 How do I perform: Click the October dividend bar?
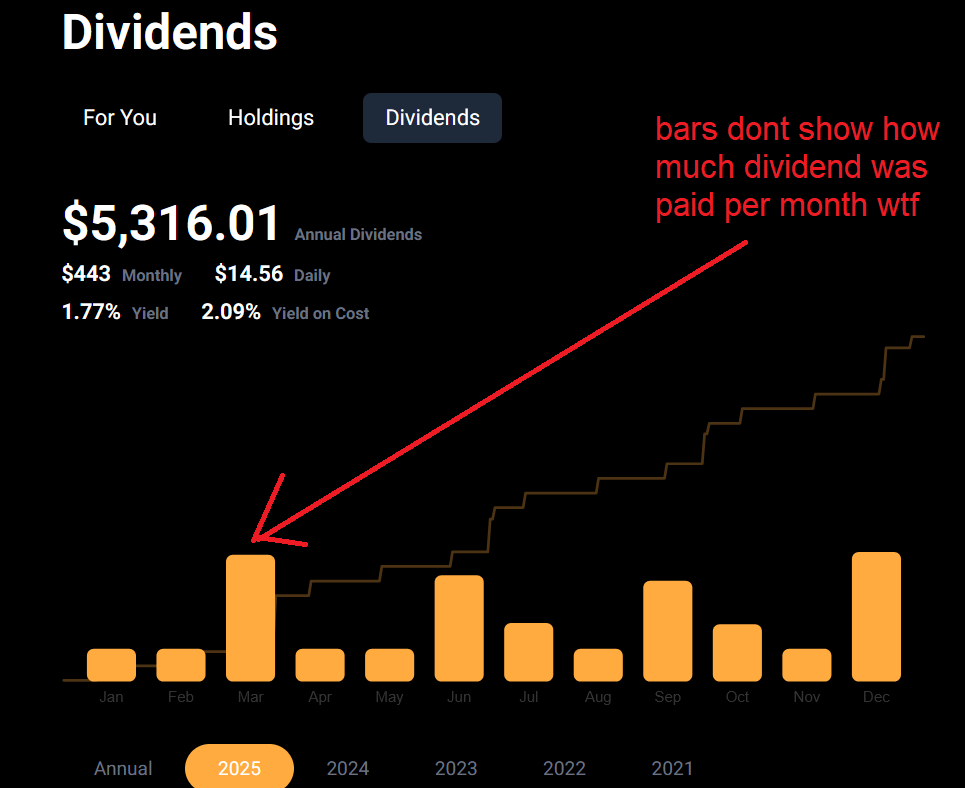point(737,653)
